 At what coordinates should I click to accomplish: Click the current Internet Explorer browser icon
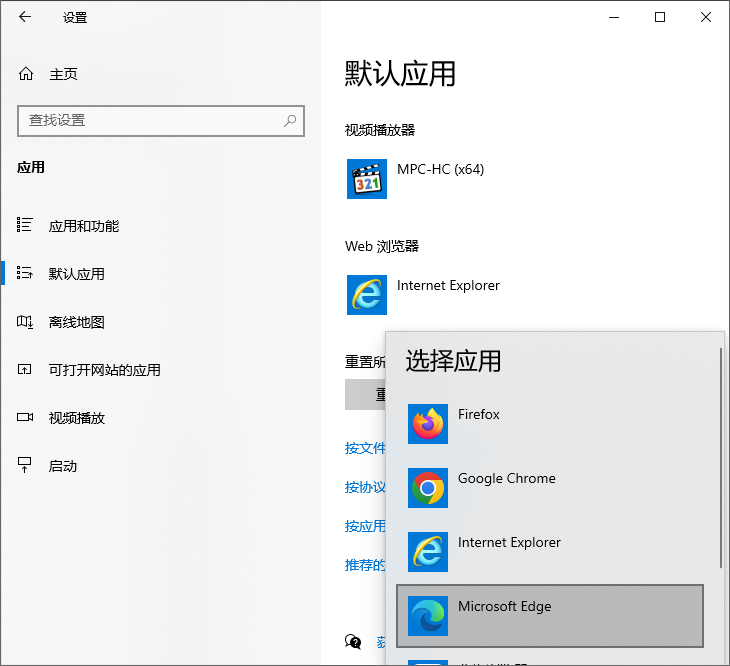(367, 295)
